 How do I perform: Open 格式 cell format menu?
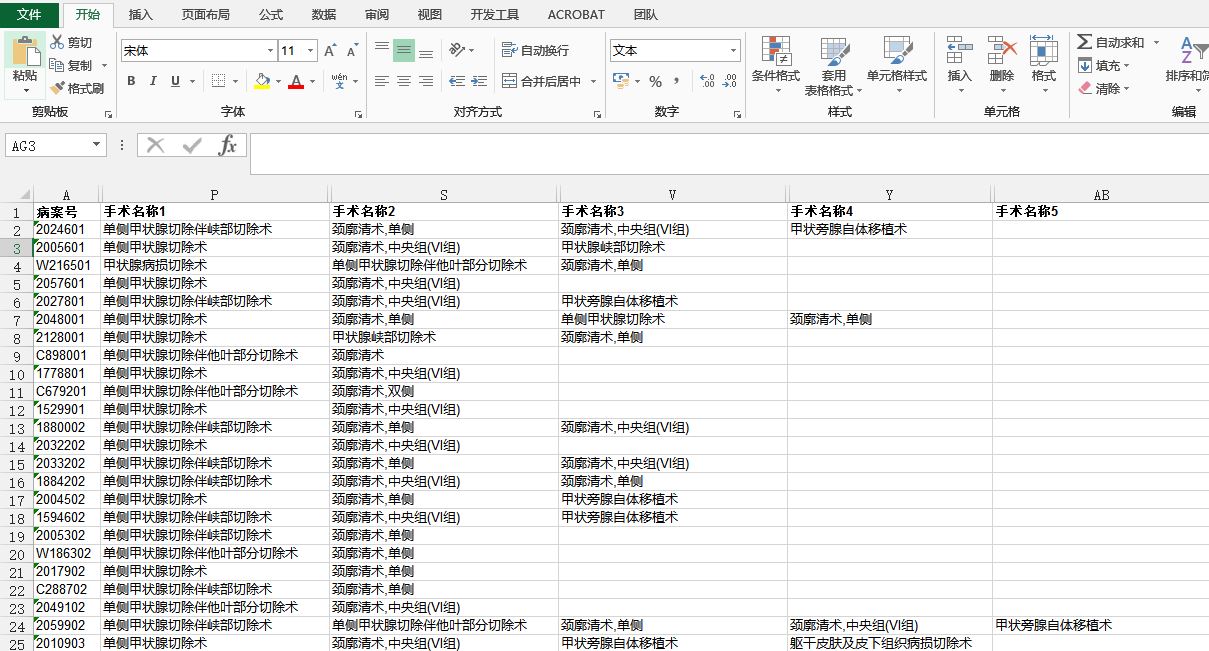coord(1044,65)
